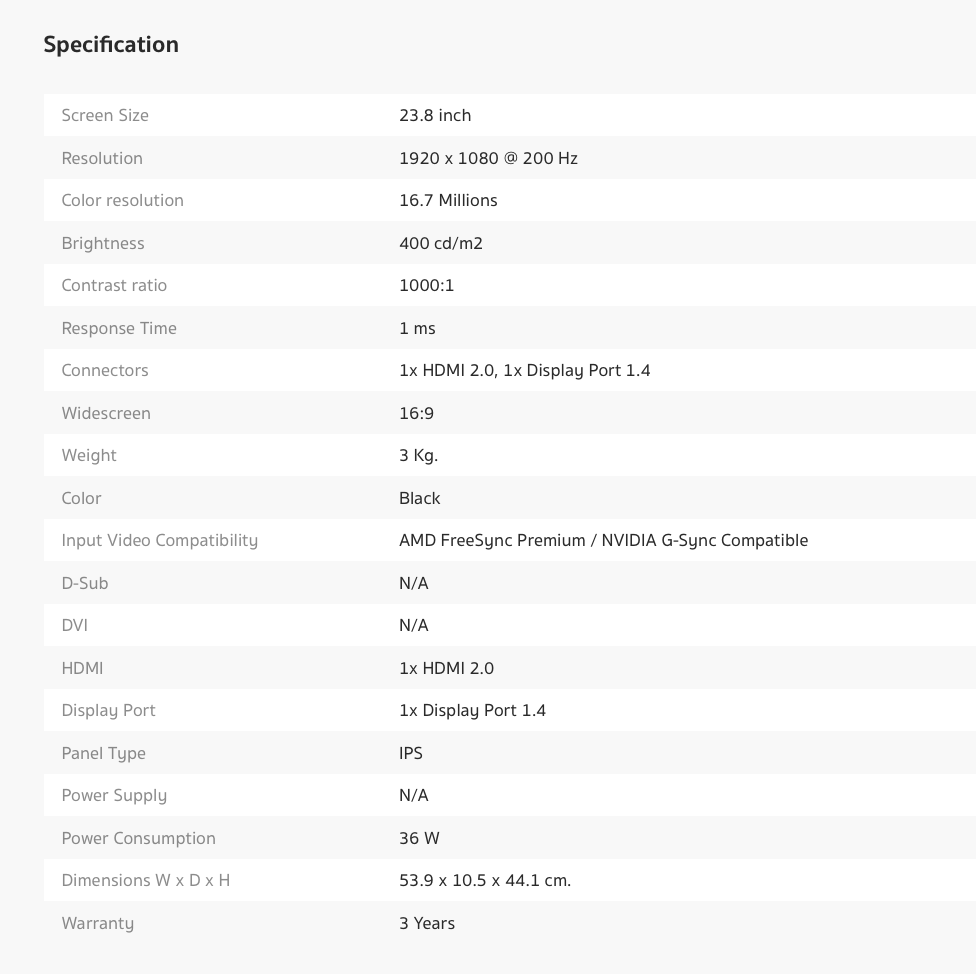The image size is (976, 974).
Task: Click the Widescreen label
Action: pos(106,413)
